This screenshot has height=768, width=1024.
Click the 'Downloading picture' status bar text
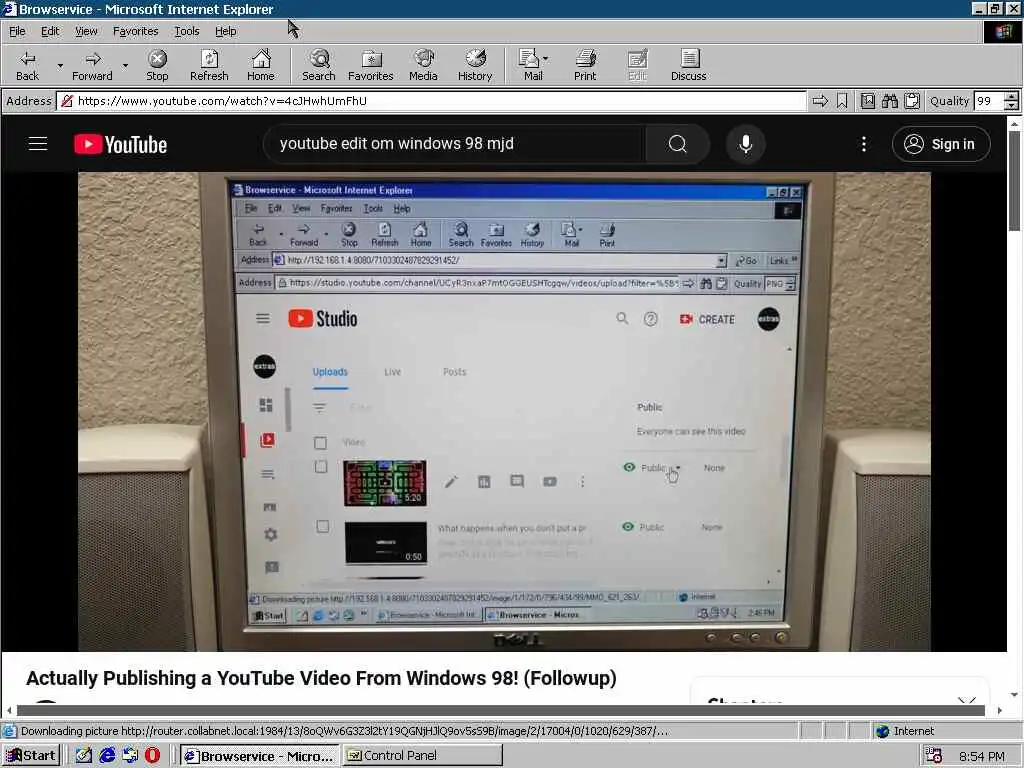[344, 731]
